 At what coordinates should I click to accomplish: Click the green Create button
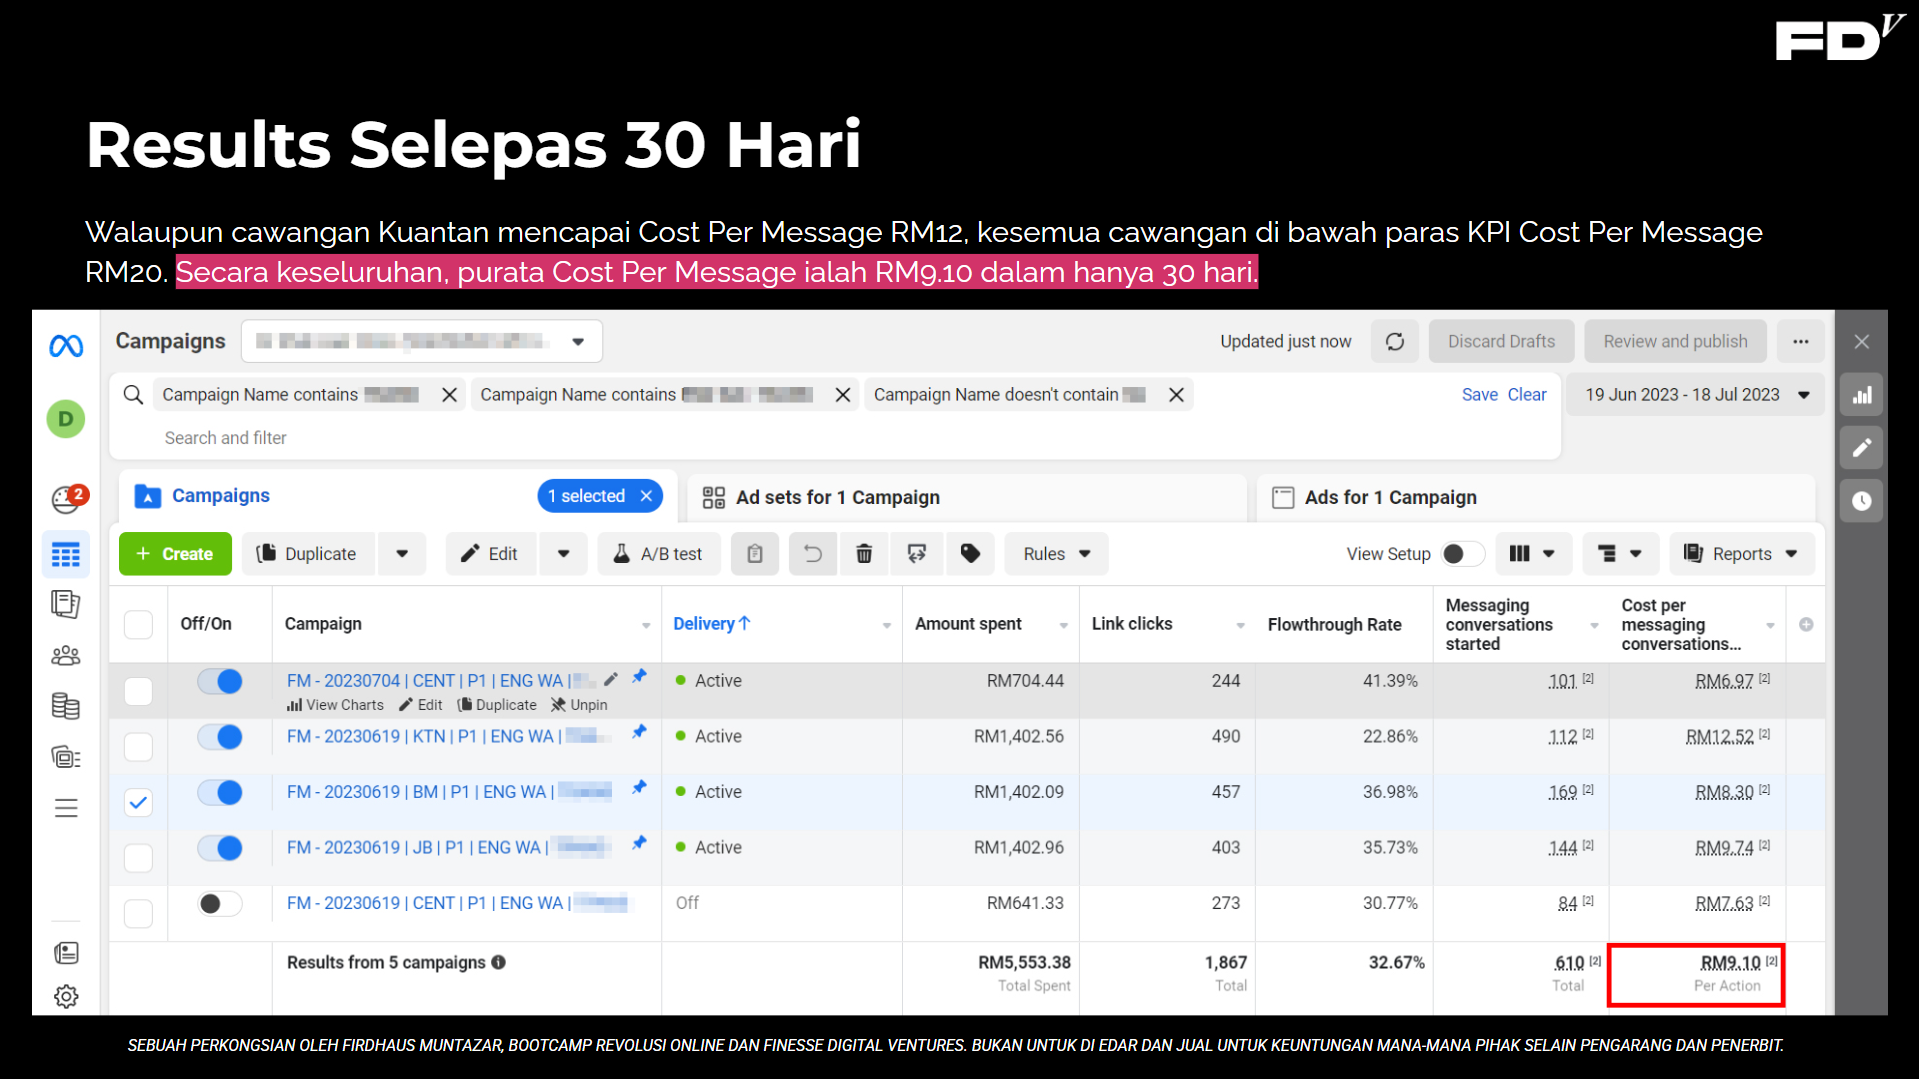pos(175,554)
